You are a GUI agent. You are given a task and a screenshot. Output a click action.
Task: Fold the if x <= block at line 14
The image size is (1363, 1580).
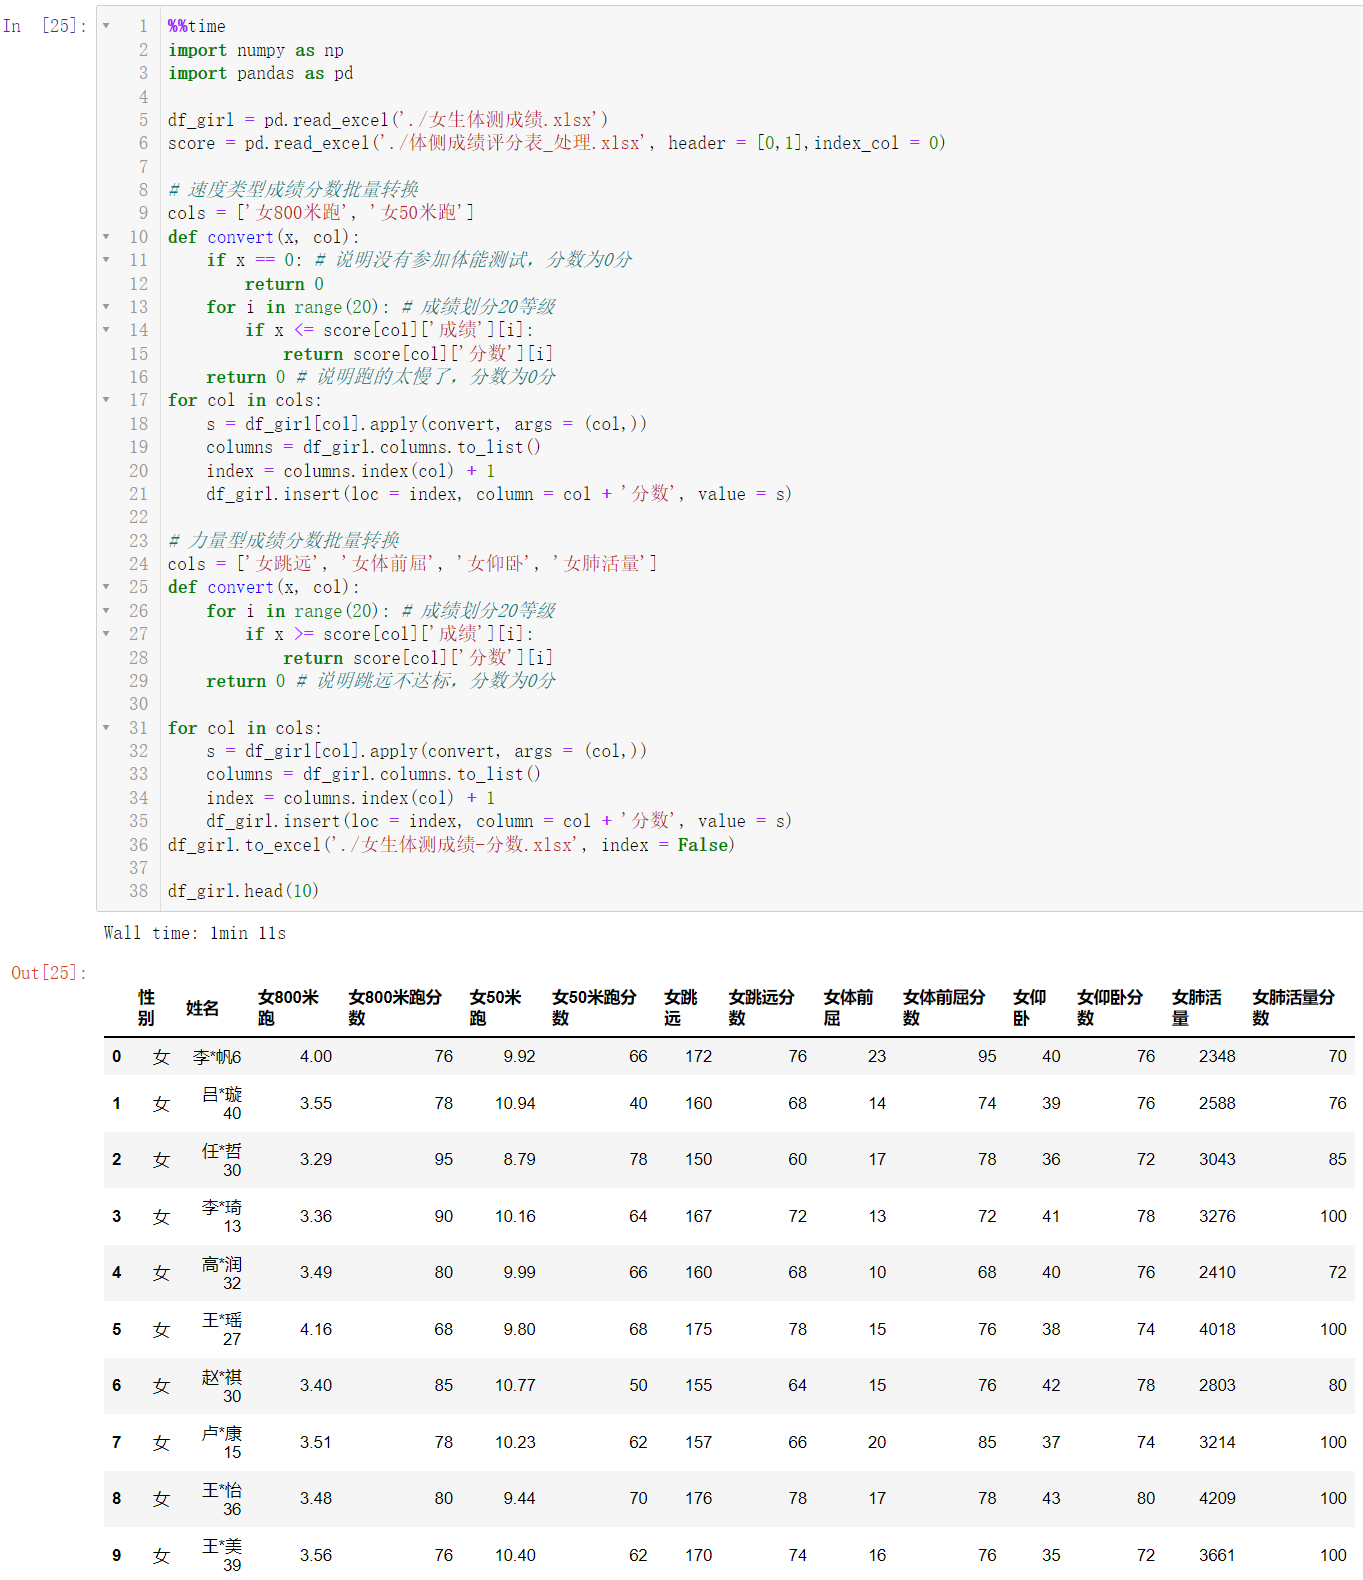pos(106,330)
